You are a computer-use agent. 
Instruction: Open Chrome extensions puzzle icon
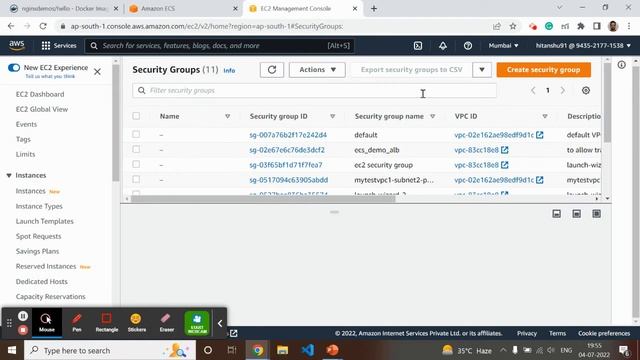click(x=580, y=26)
